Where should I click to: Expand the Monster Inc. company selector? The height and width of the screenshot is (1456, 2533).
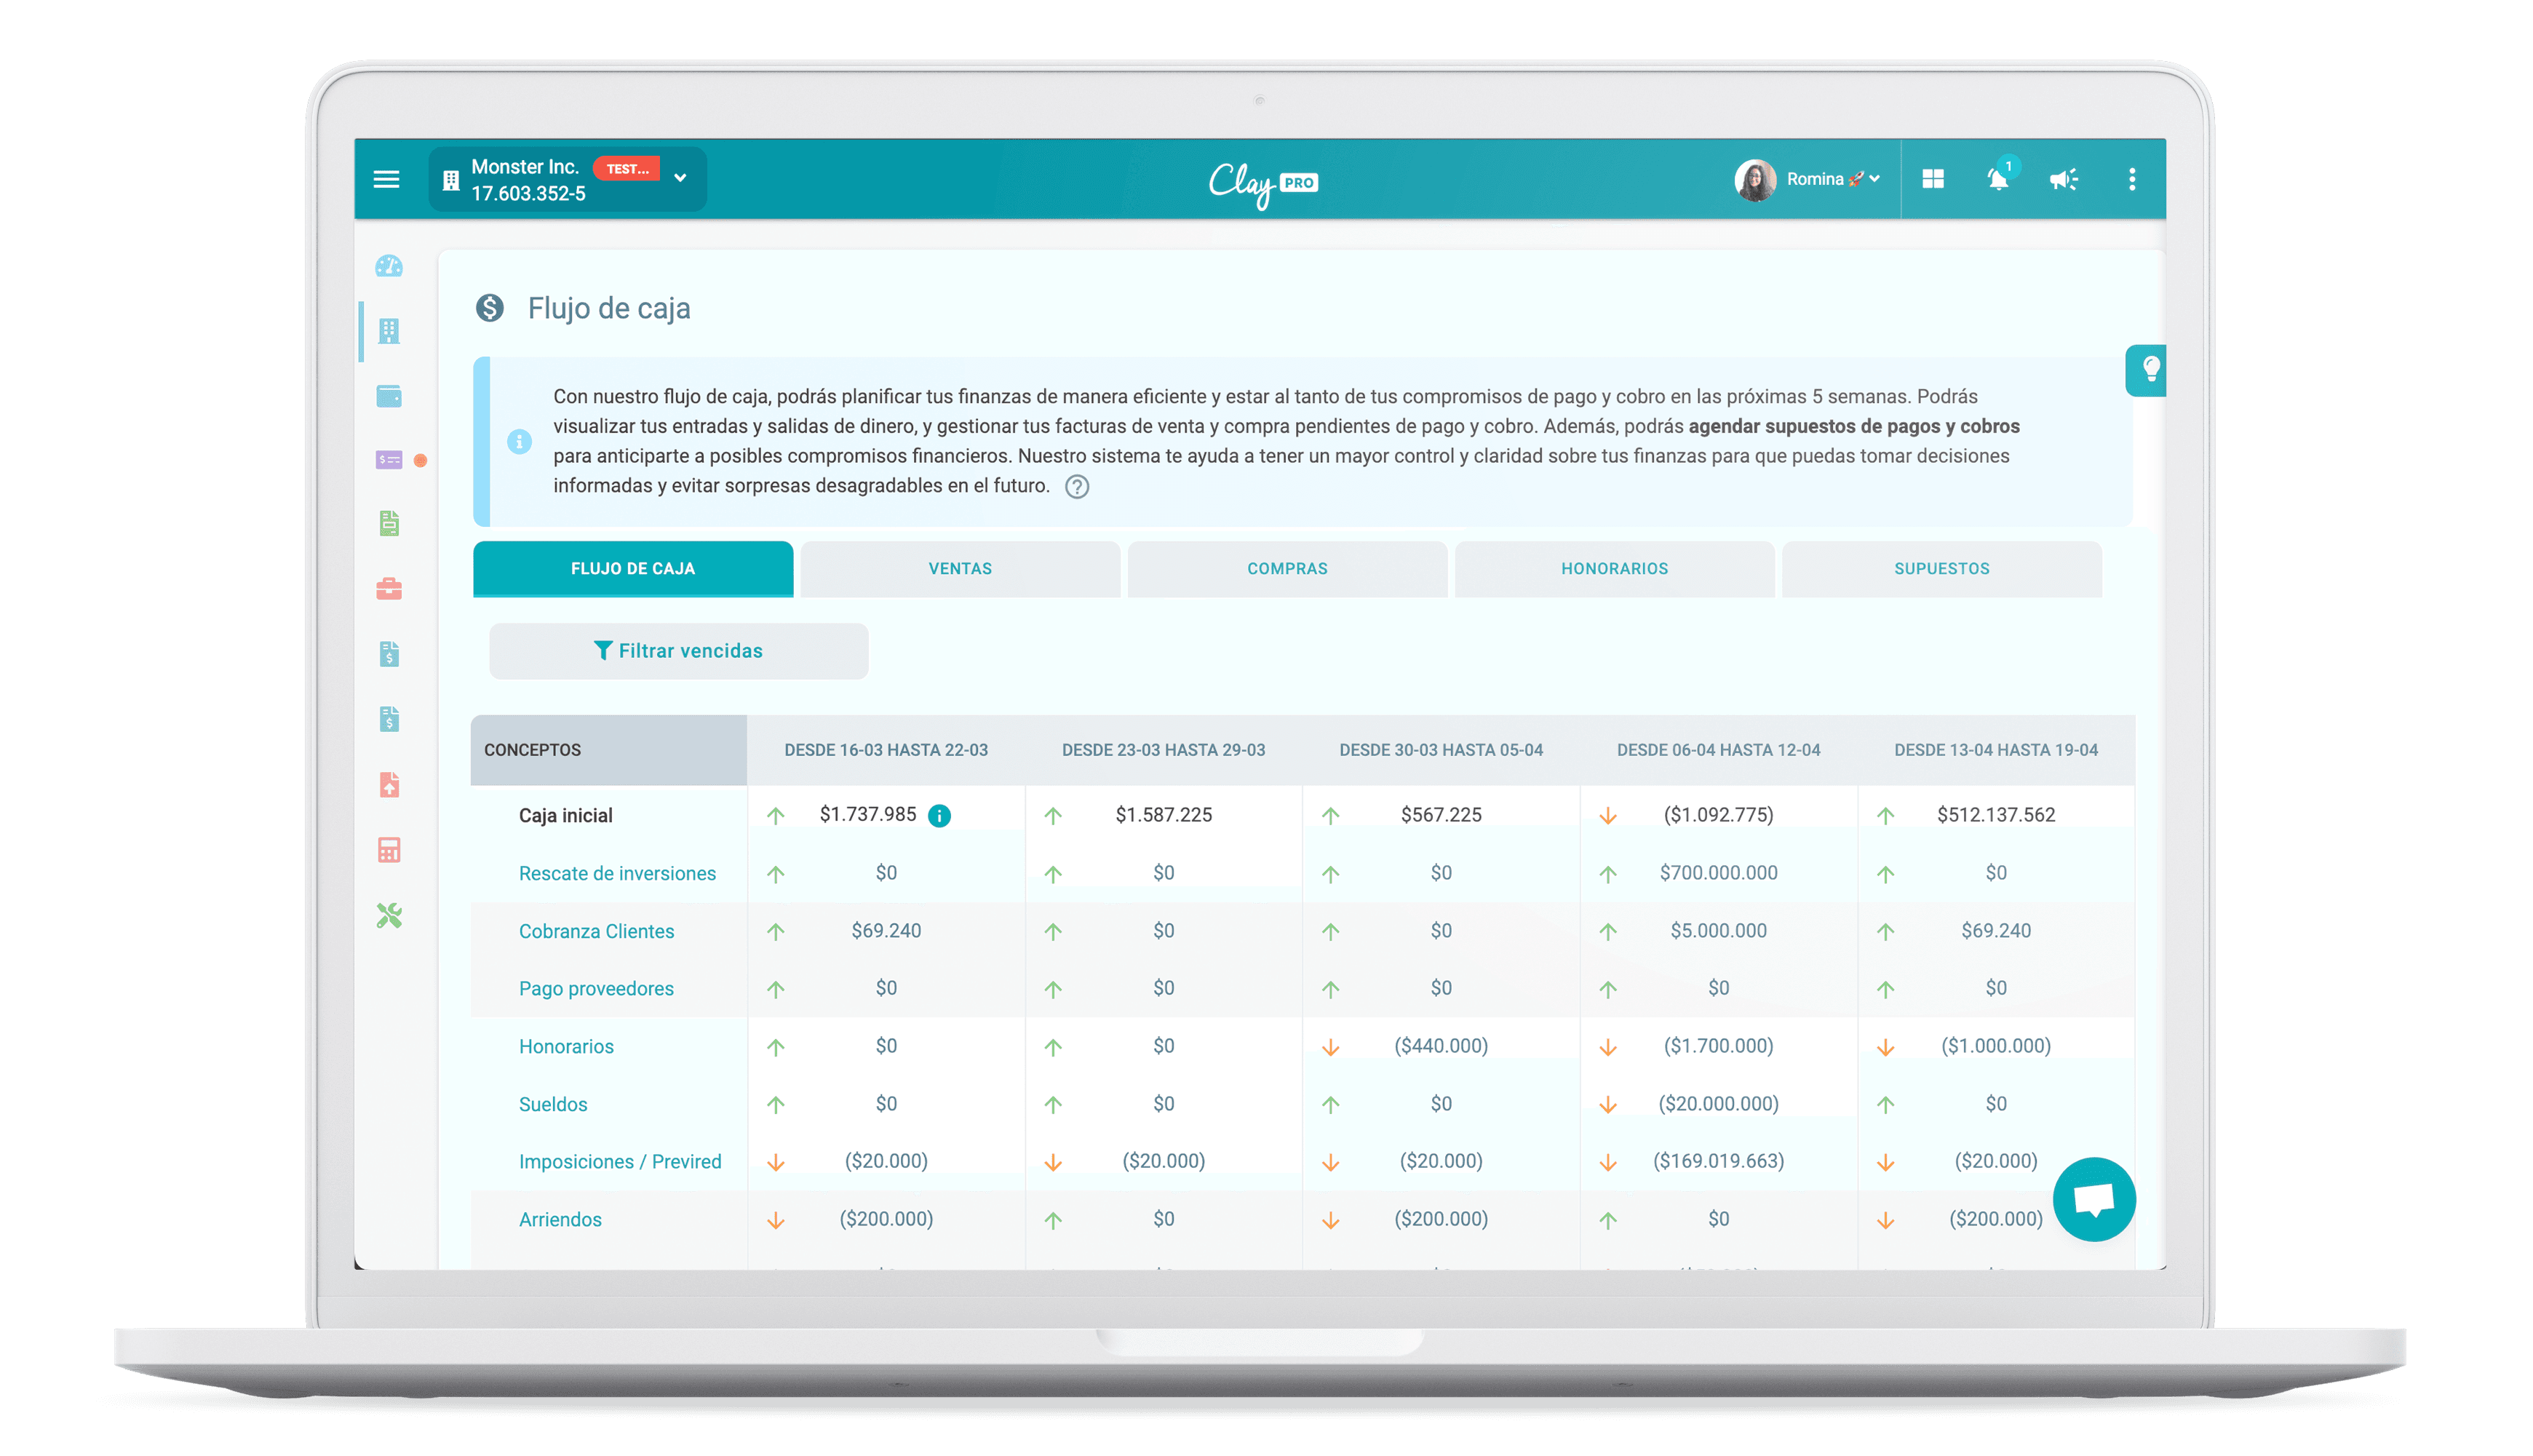(567, 180)
